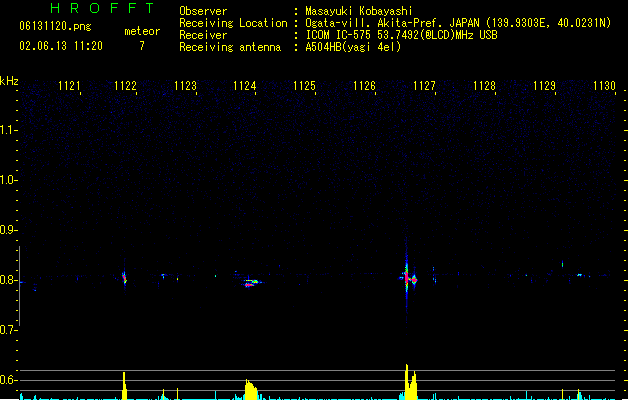629x400 pixels.
Task: Click the Observer label
Action: [x=203, y=11]
